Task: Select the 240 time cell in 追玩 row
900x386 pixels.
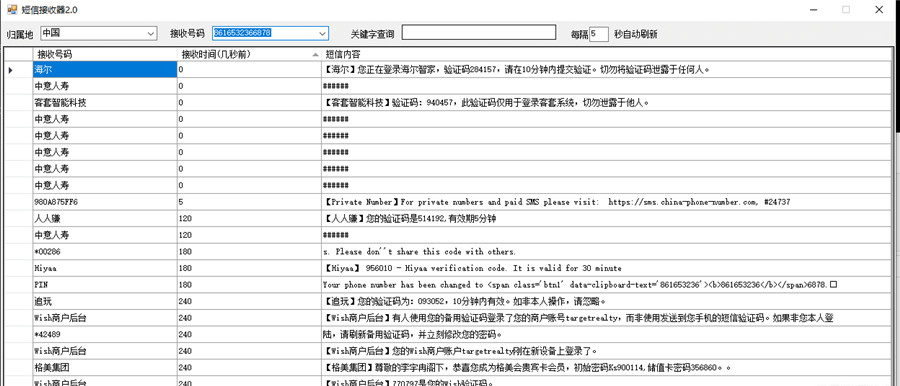Action: 249,301
